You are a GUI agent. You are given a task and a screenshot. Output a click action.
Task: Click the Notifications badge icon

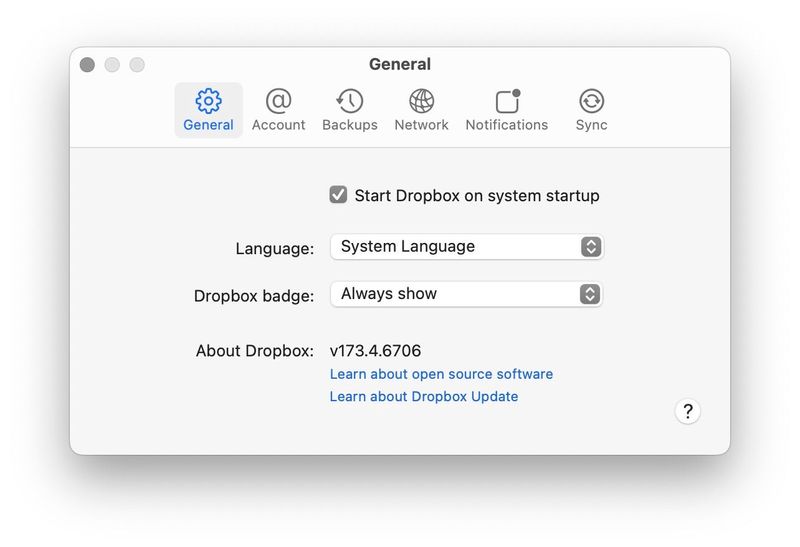507,101
